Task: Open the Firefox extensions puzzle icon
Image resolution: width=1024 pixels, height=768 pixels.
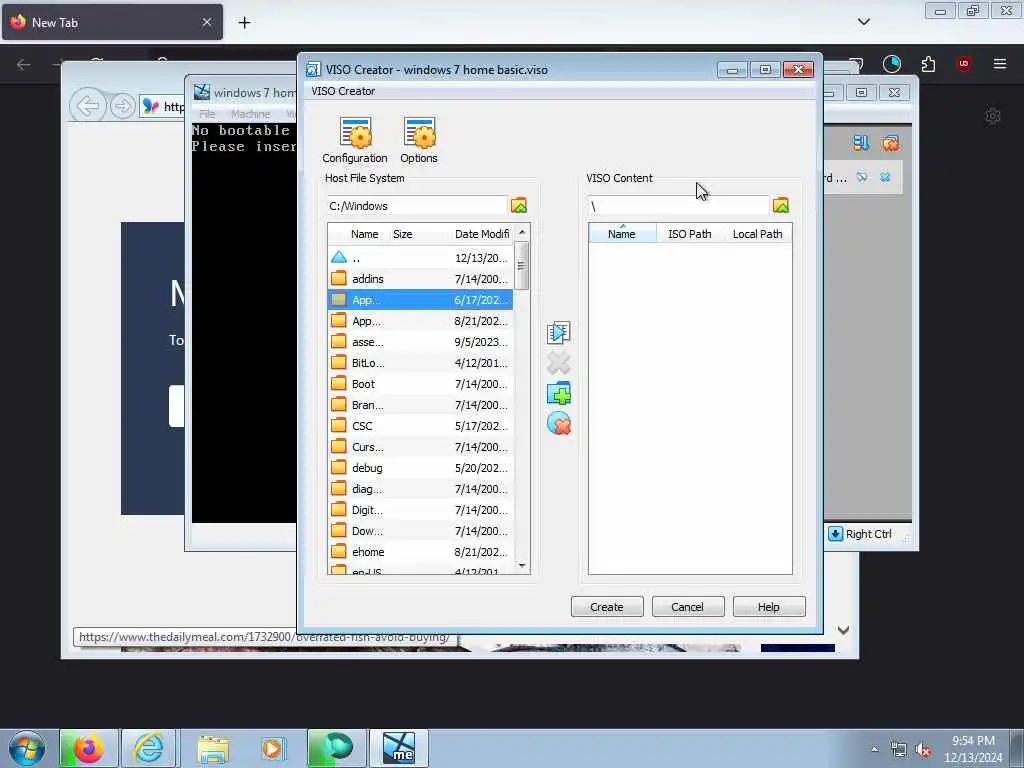Action: coord(928,64)
